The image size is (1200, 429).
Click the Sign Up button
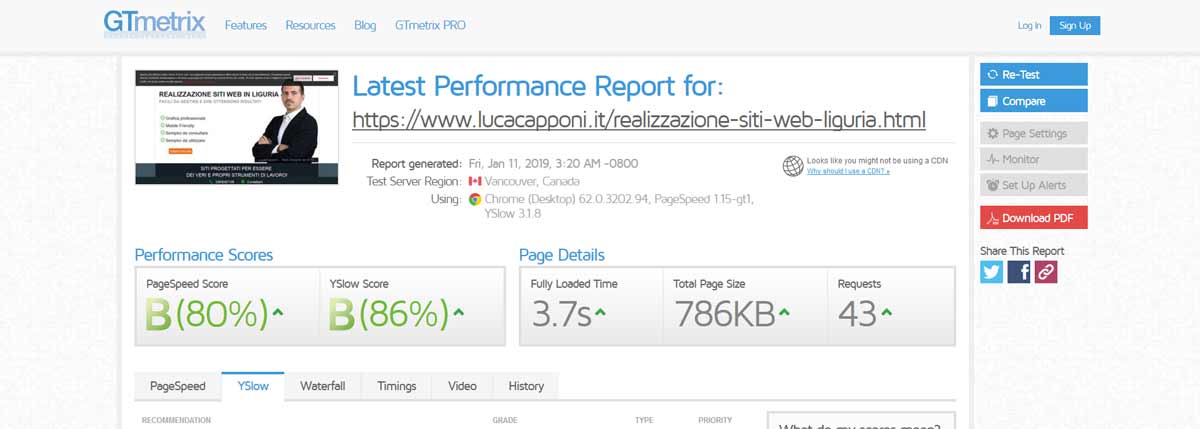tap(1075, 25)
